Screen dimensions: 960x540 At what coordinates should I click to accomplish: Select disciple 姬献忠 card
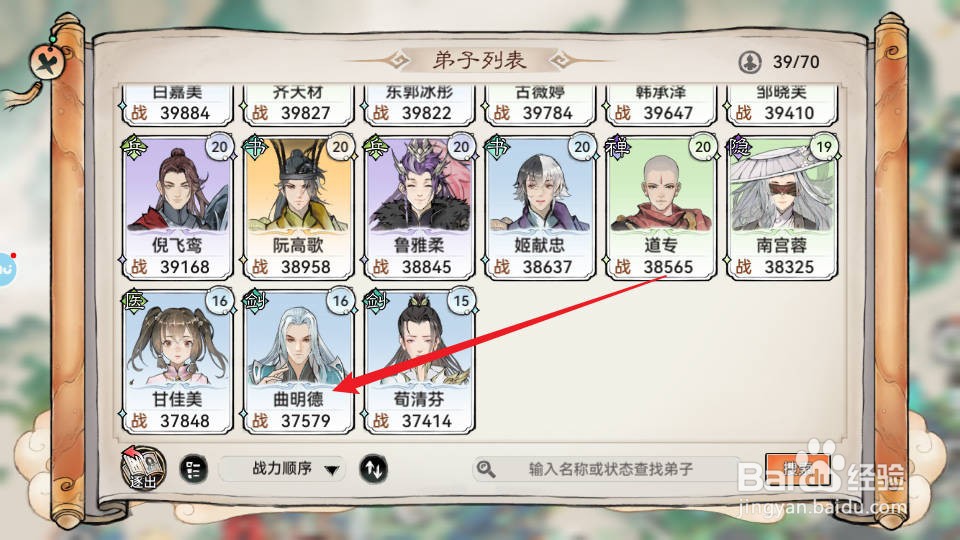click(x=539, y=208)
